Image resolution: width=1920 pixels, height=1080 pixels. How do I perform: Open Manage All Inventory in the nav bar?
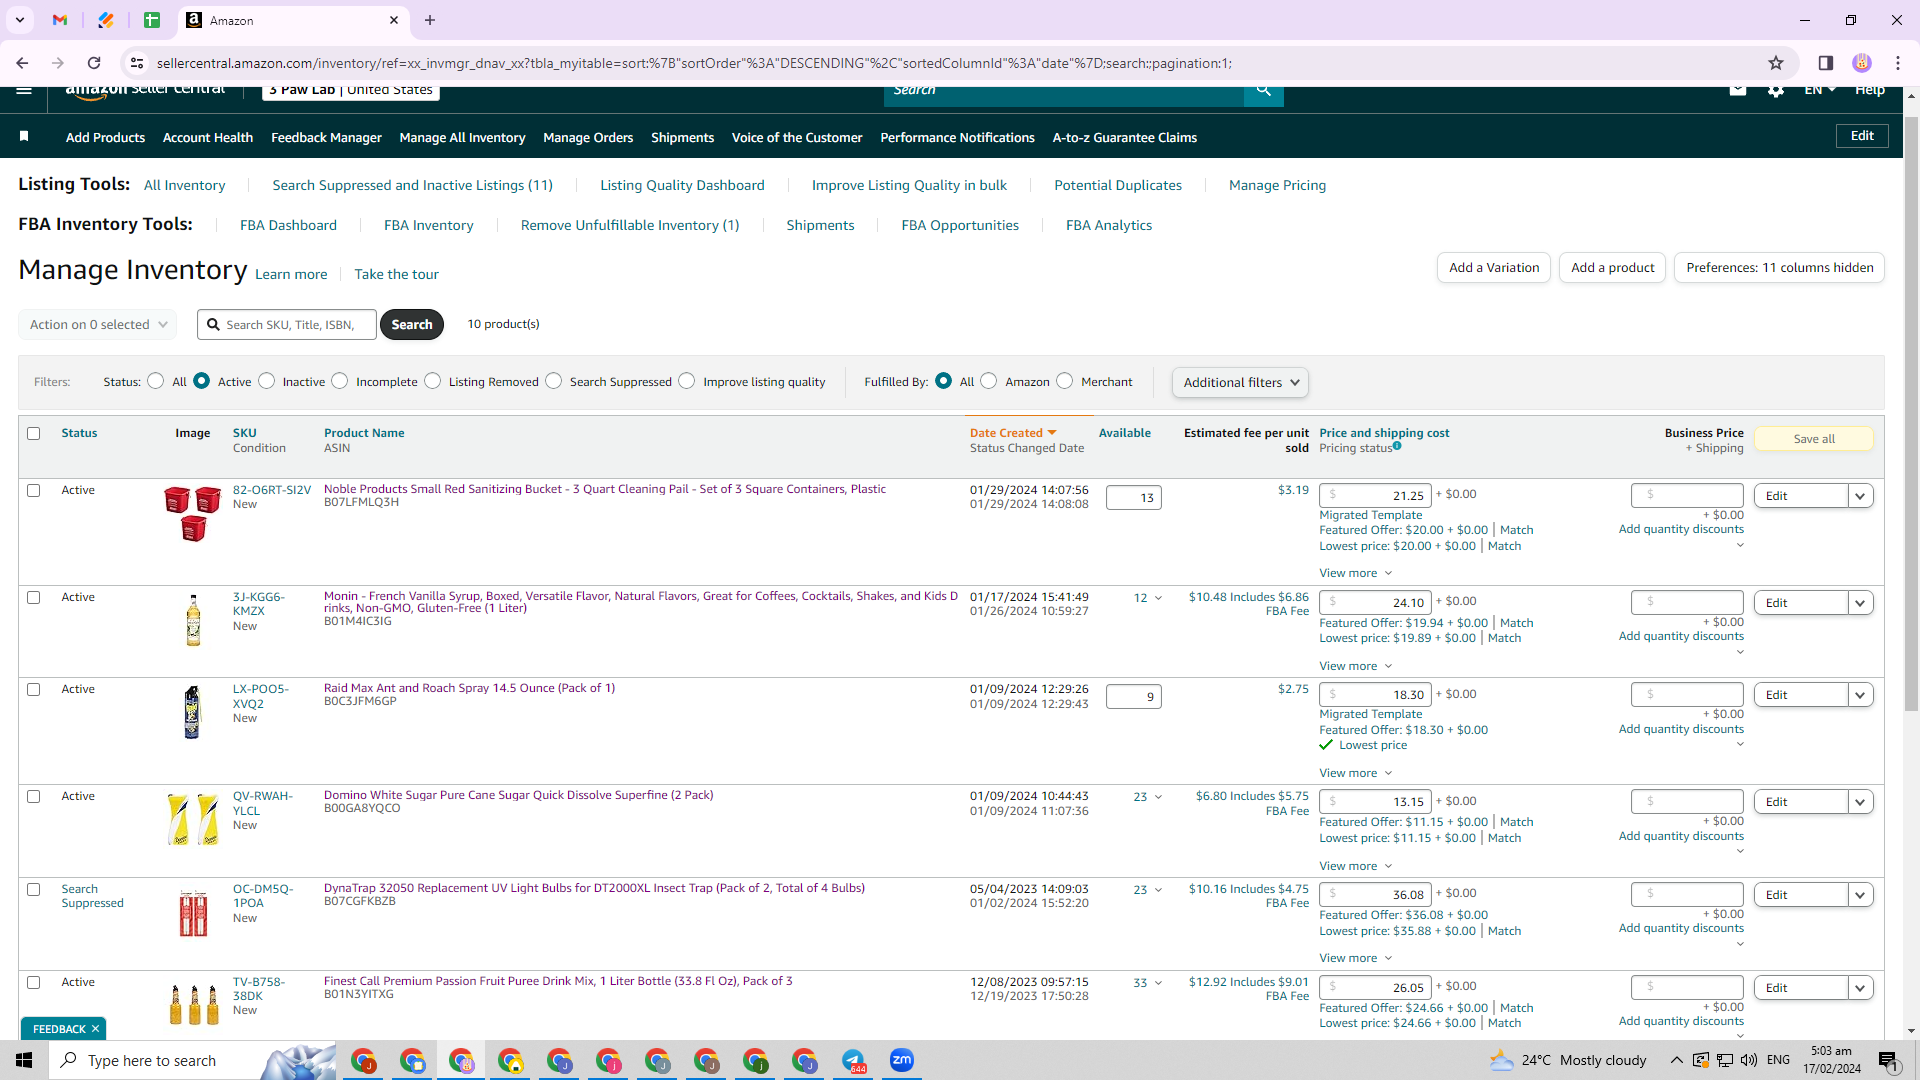point(462,138)
